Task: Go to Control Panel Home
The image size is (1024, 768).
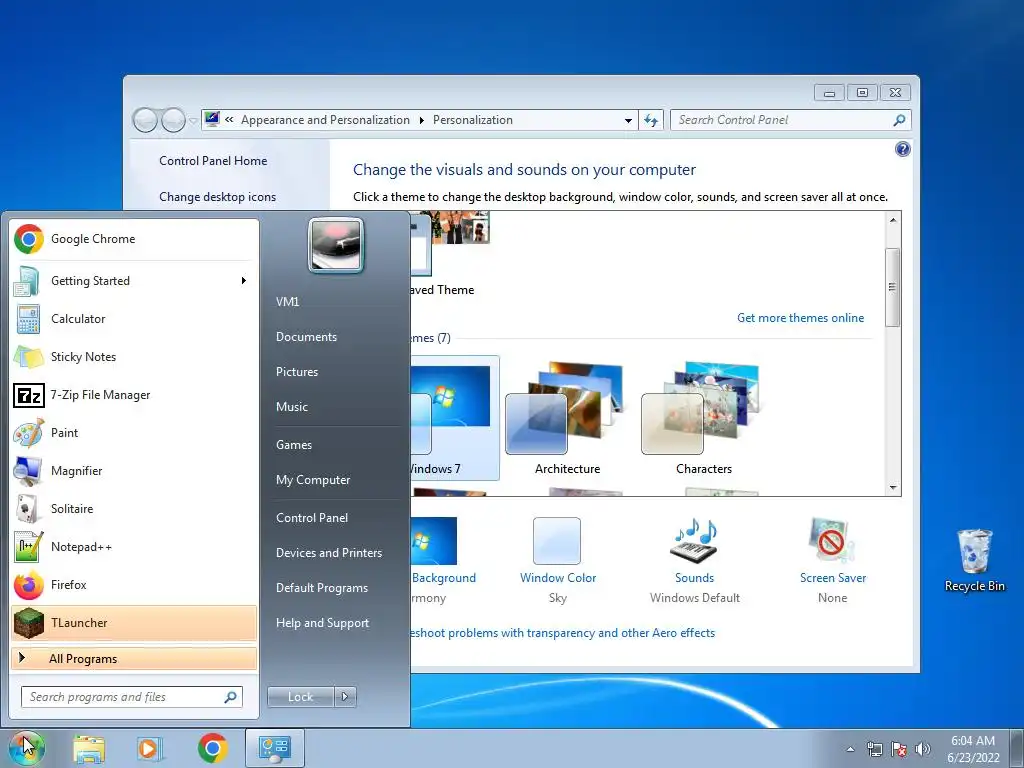Action: (x=213, y=161)
